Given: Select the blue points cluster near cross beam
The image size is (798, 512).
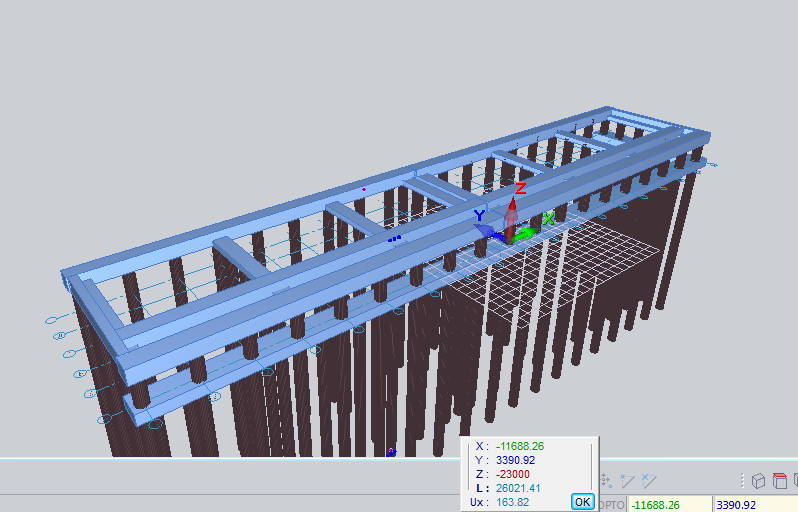Looking at the screenshot, I should click(394, 239).
